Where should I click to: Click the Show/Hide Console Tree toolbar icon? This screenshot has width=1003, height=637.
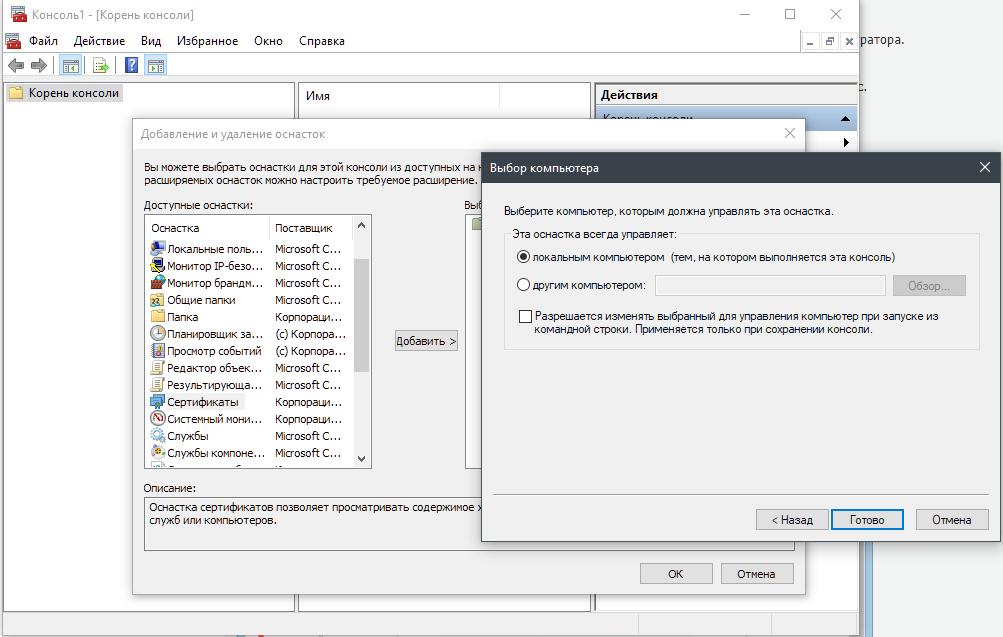71,66
